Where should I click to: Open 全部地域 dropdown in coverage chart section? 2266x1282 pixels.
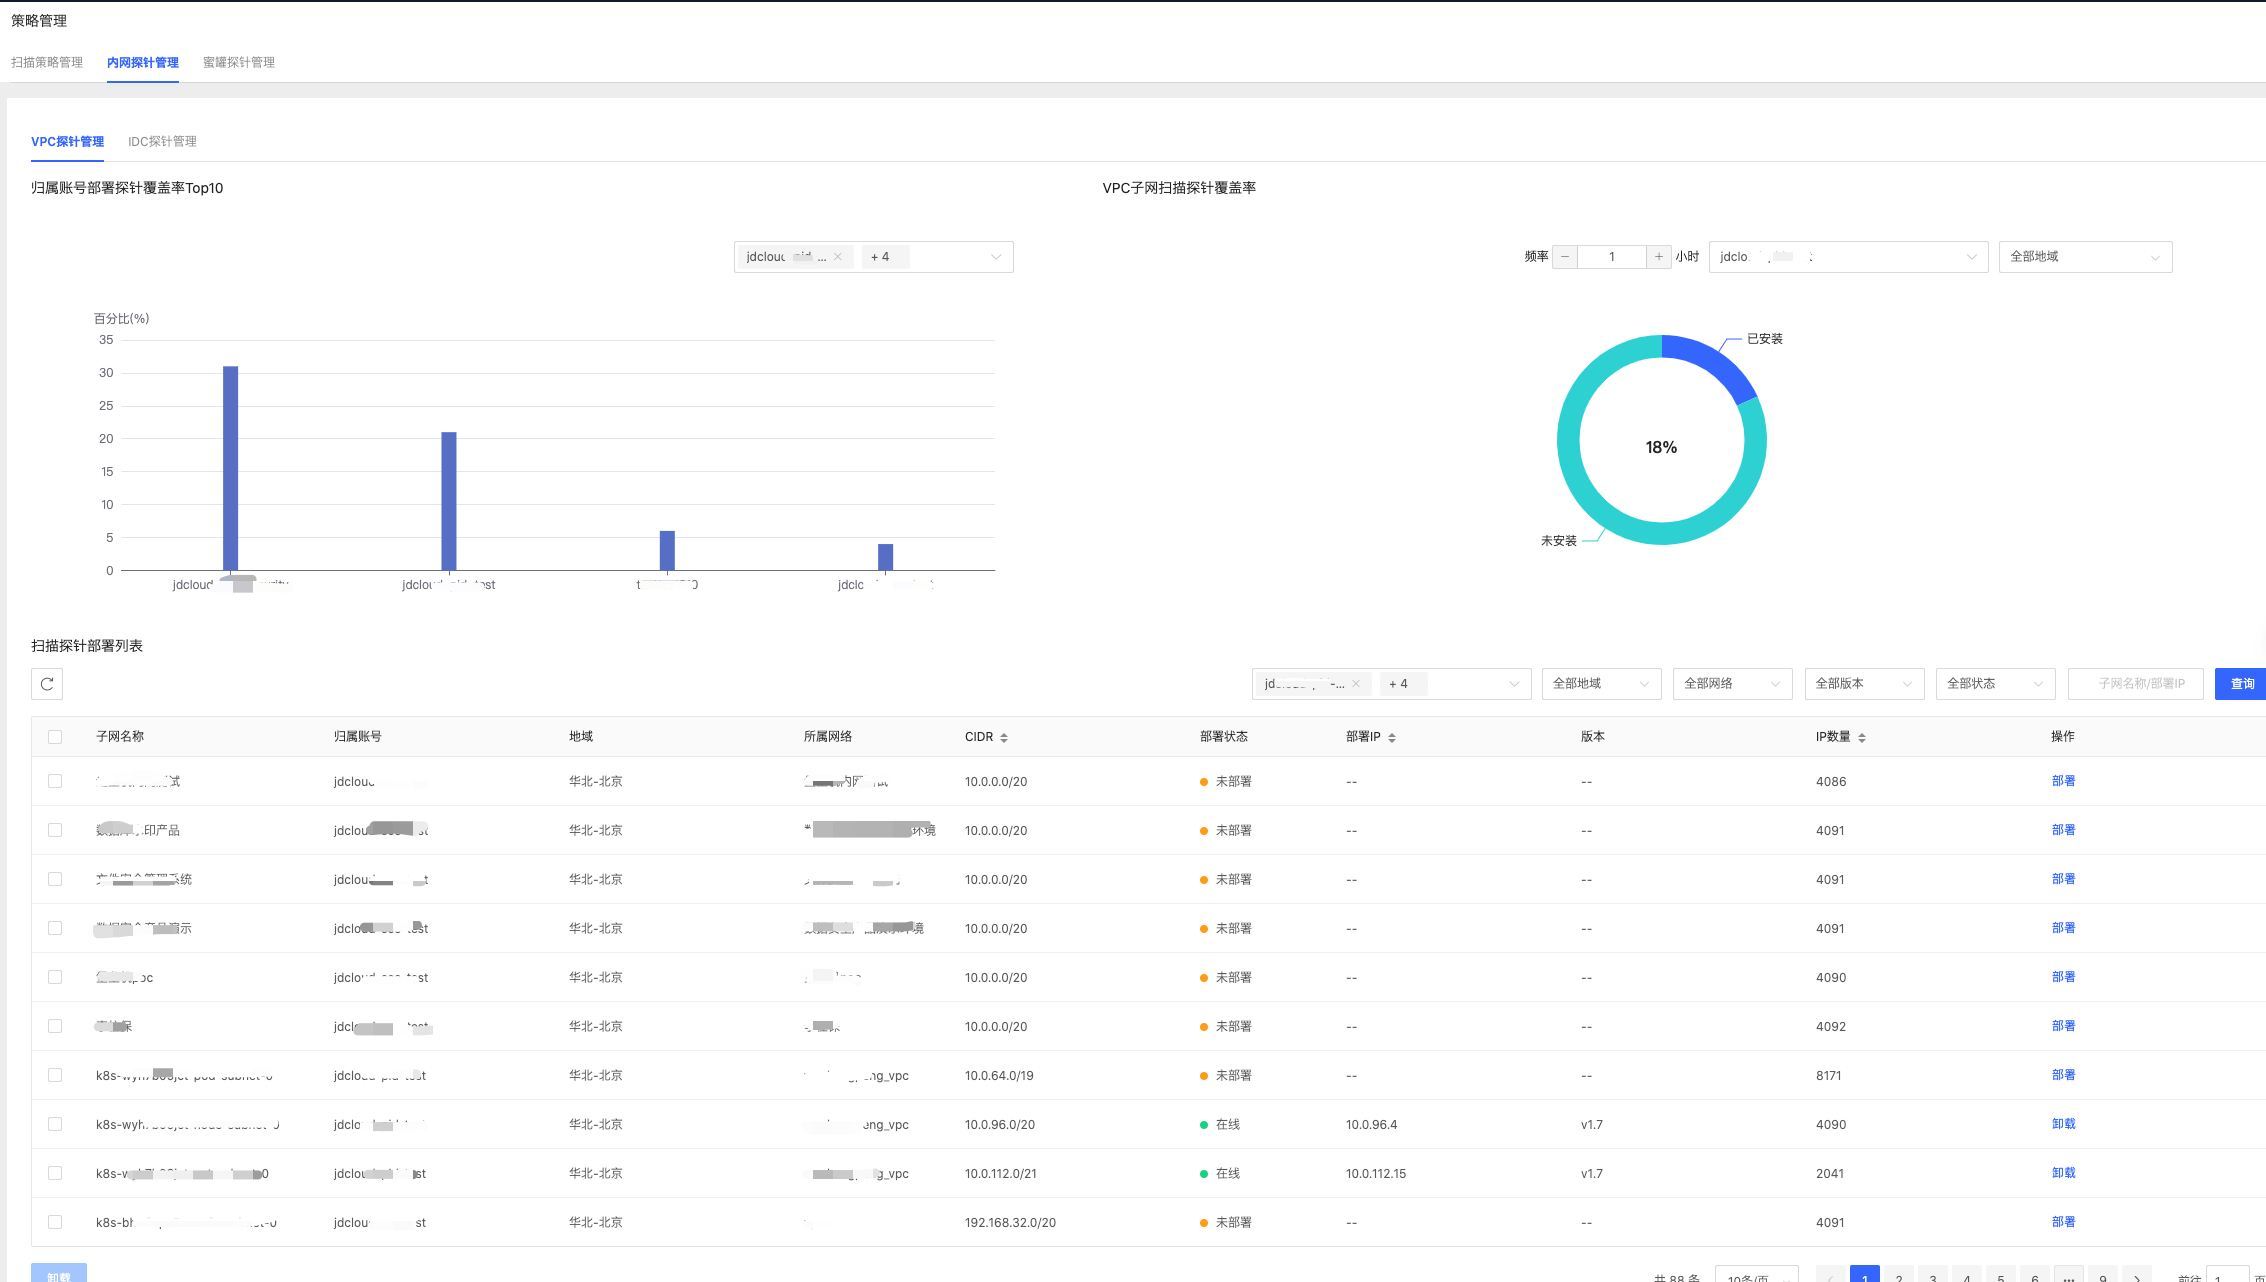point(2085,257)
